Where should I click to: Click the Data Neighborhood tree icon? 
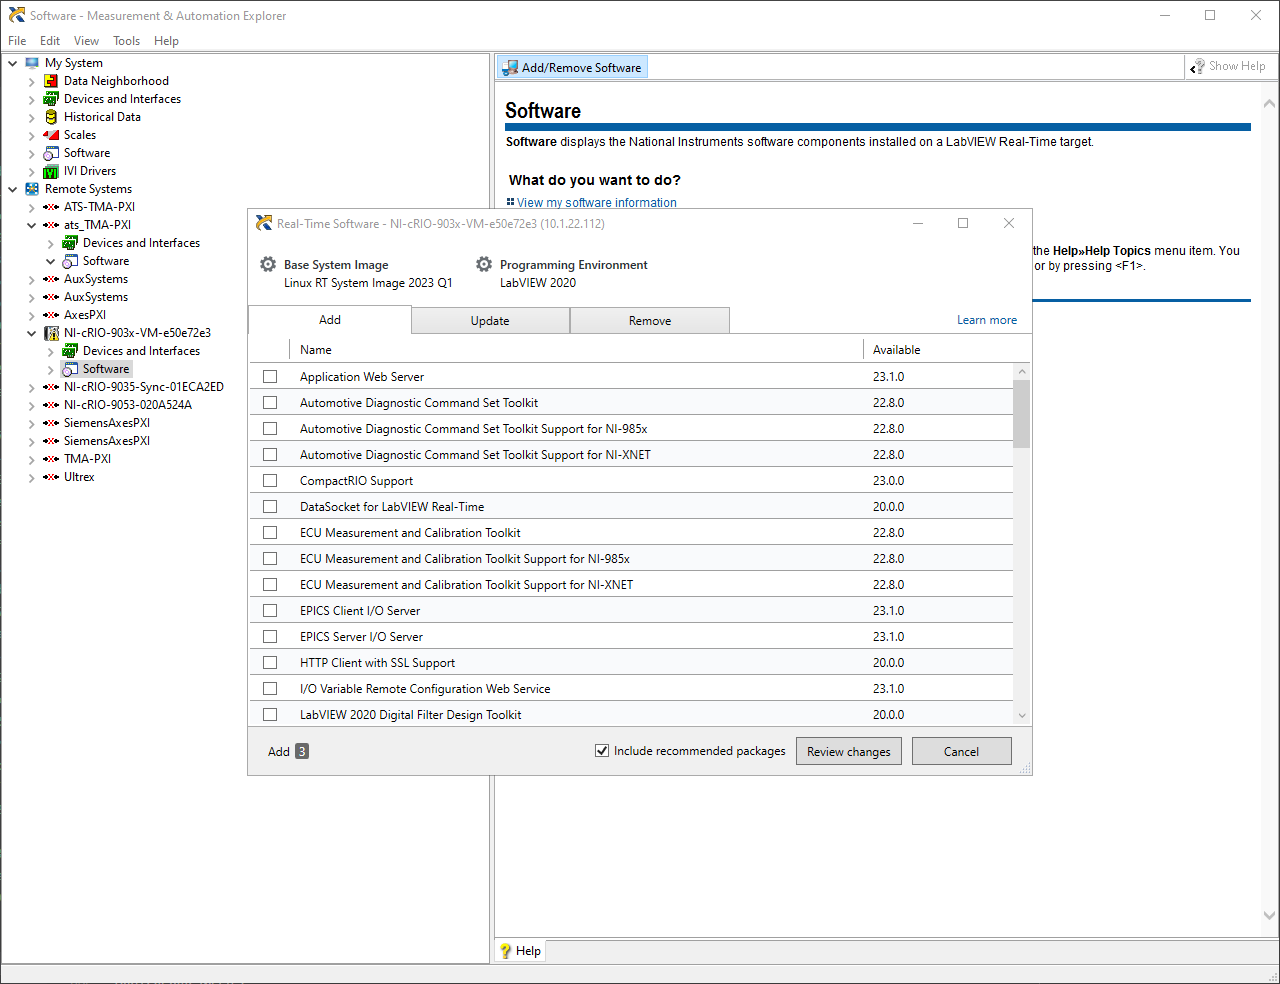click(51, 81)
